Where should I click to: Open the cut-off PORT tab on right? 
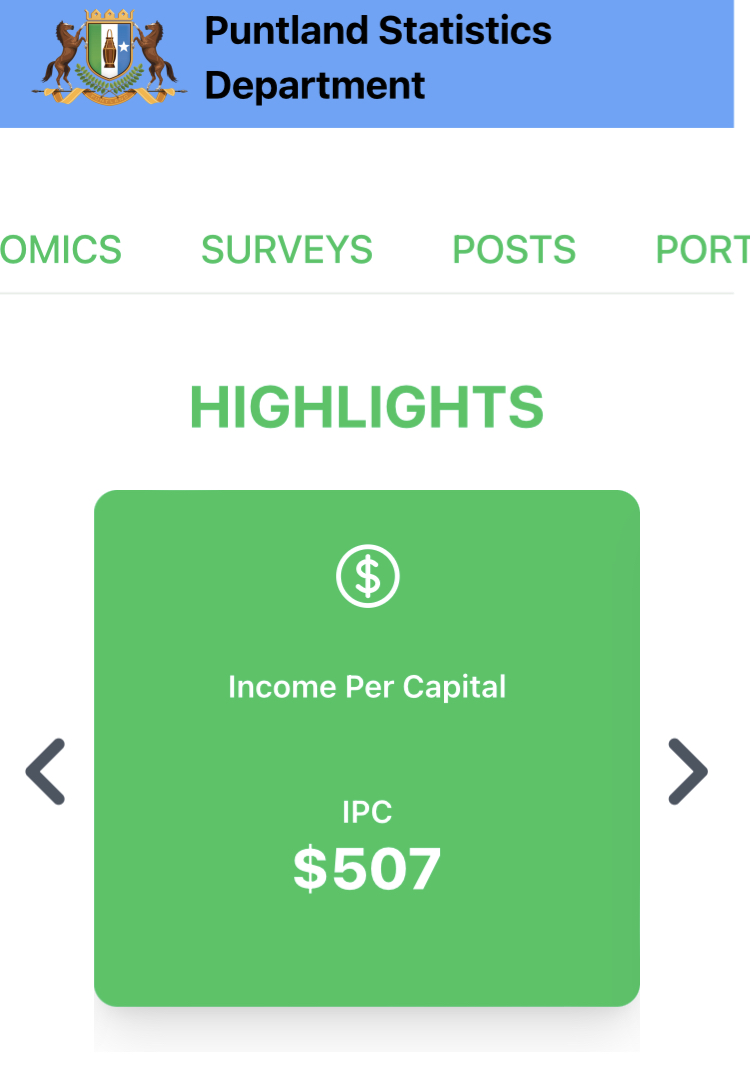coord(702,249)
